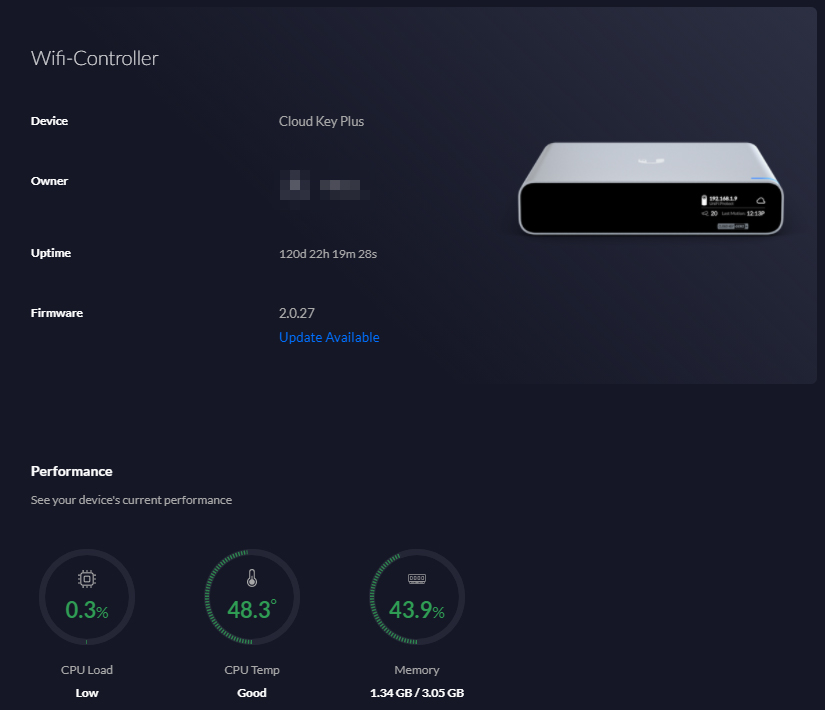Click the Good CPU temp status

pos(252,693)
